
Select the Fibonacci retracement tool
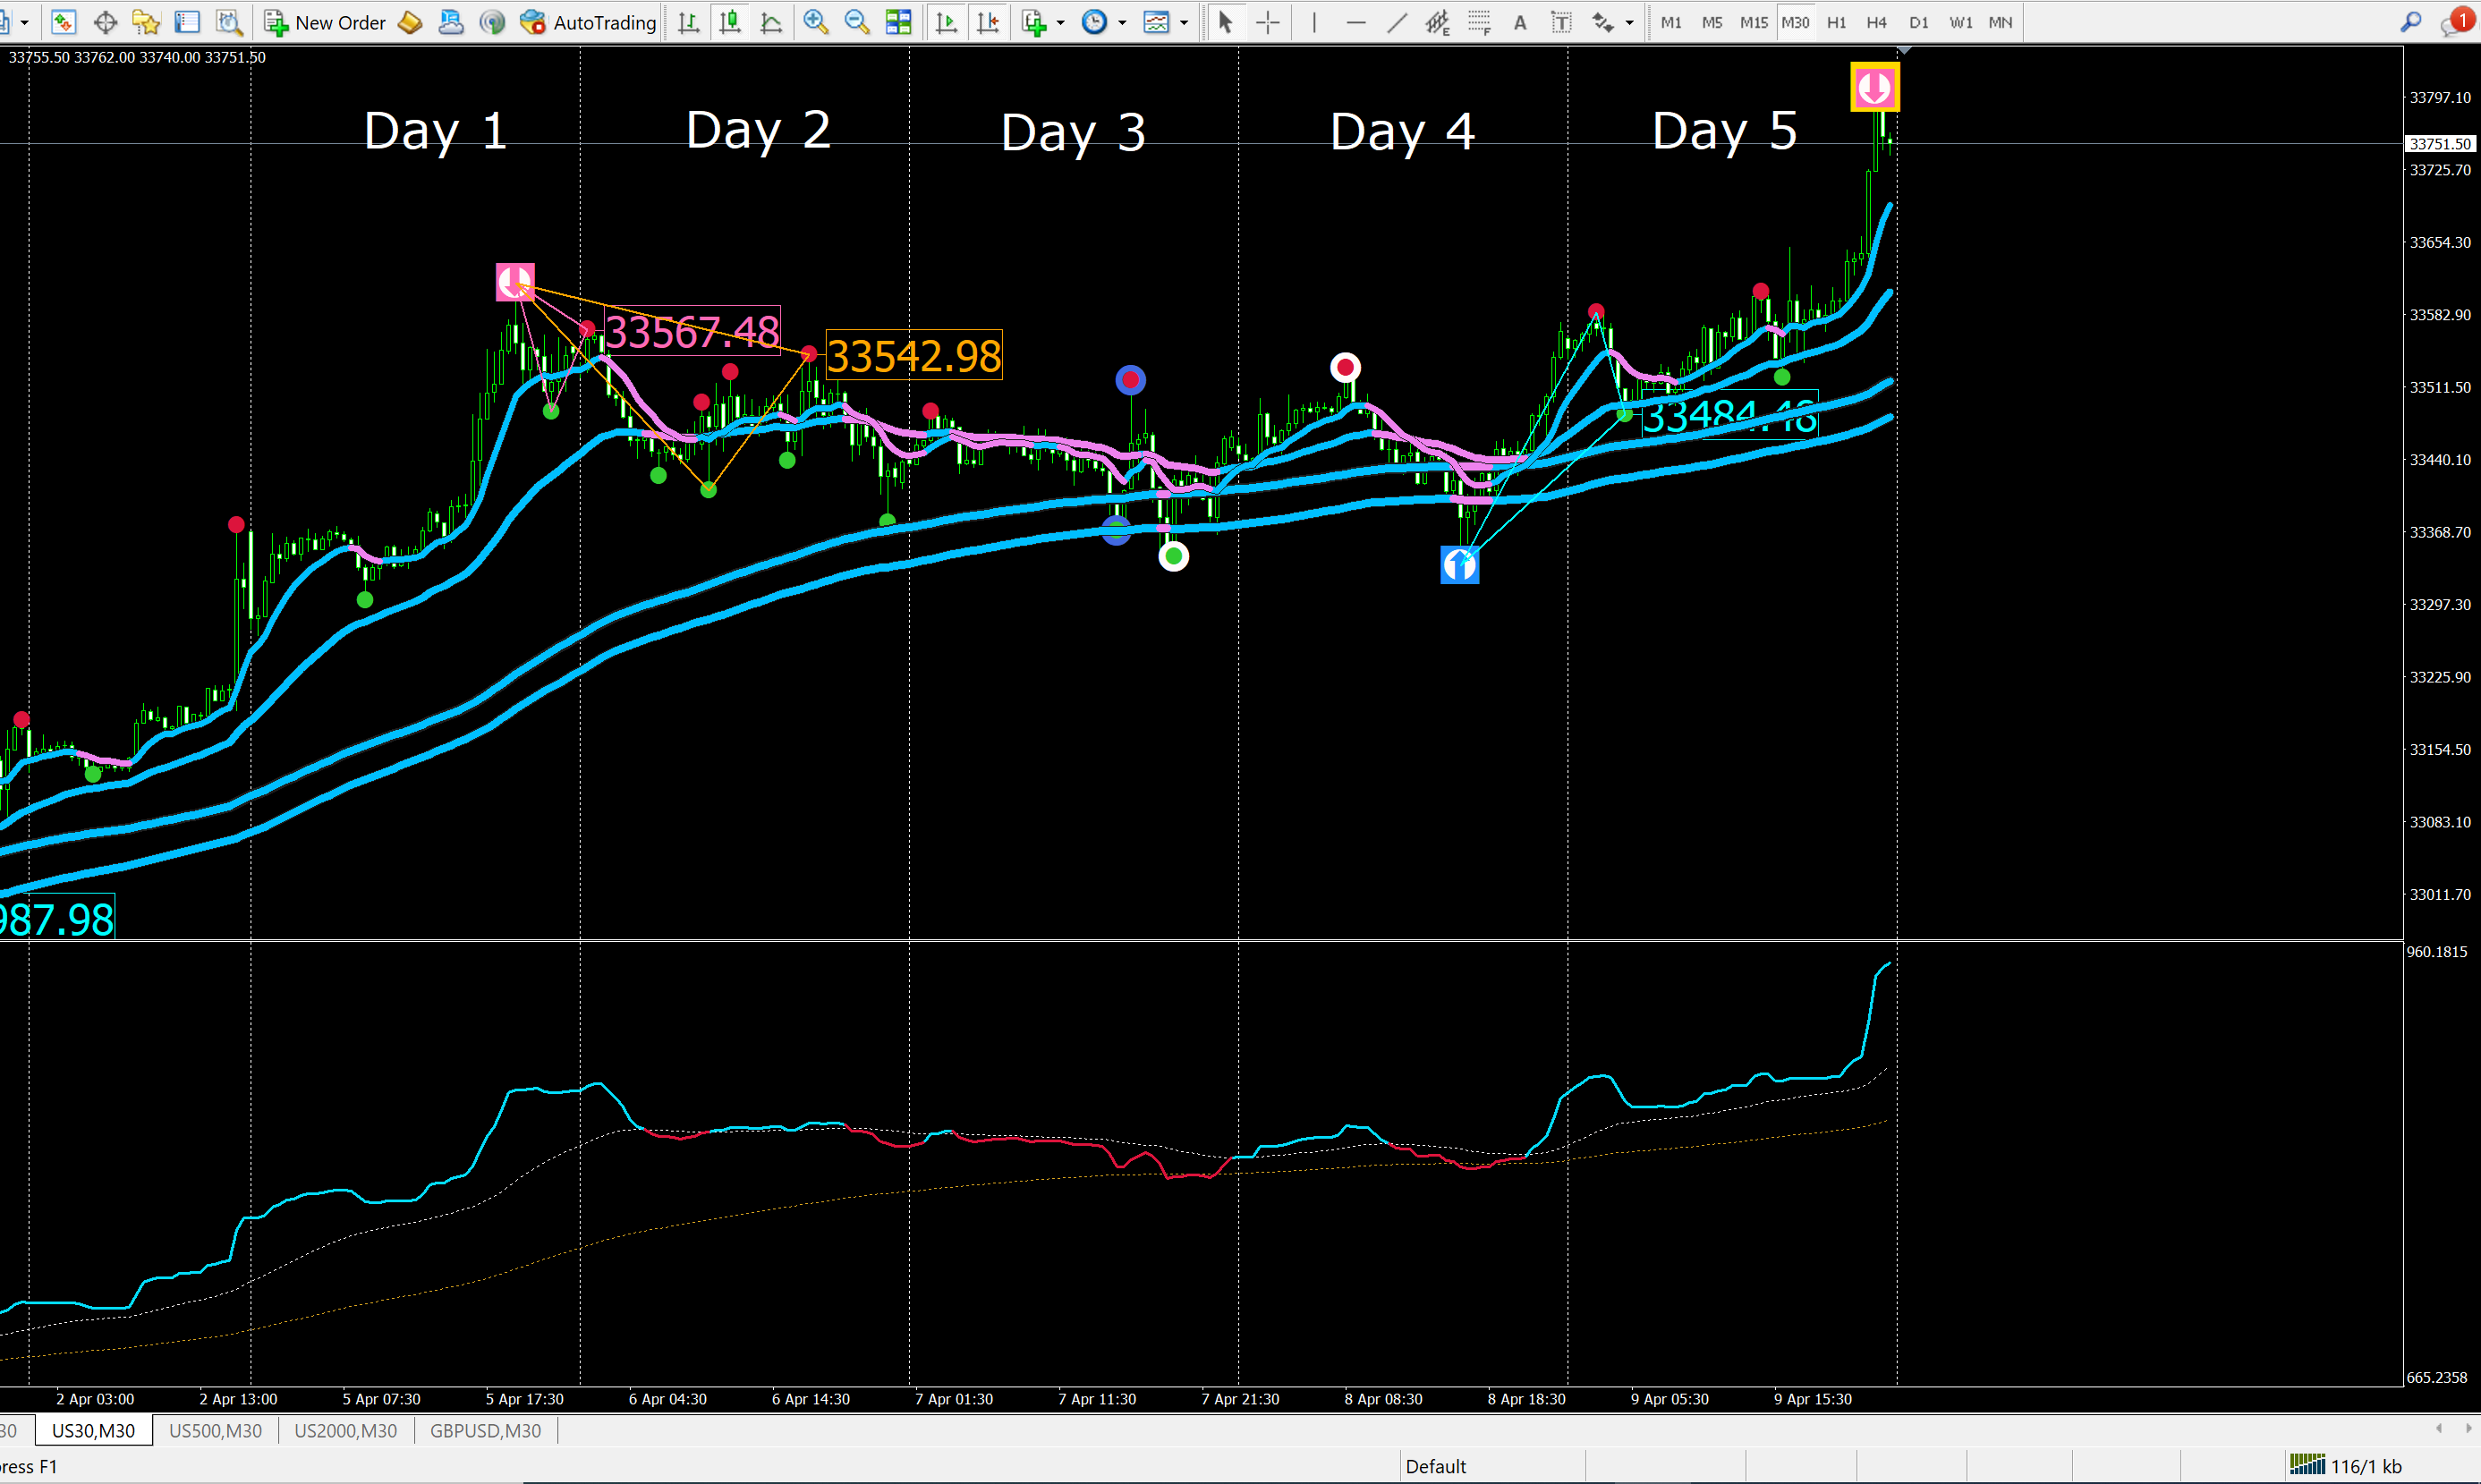coord(1479,22)
